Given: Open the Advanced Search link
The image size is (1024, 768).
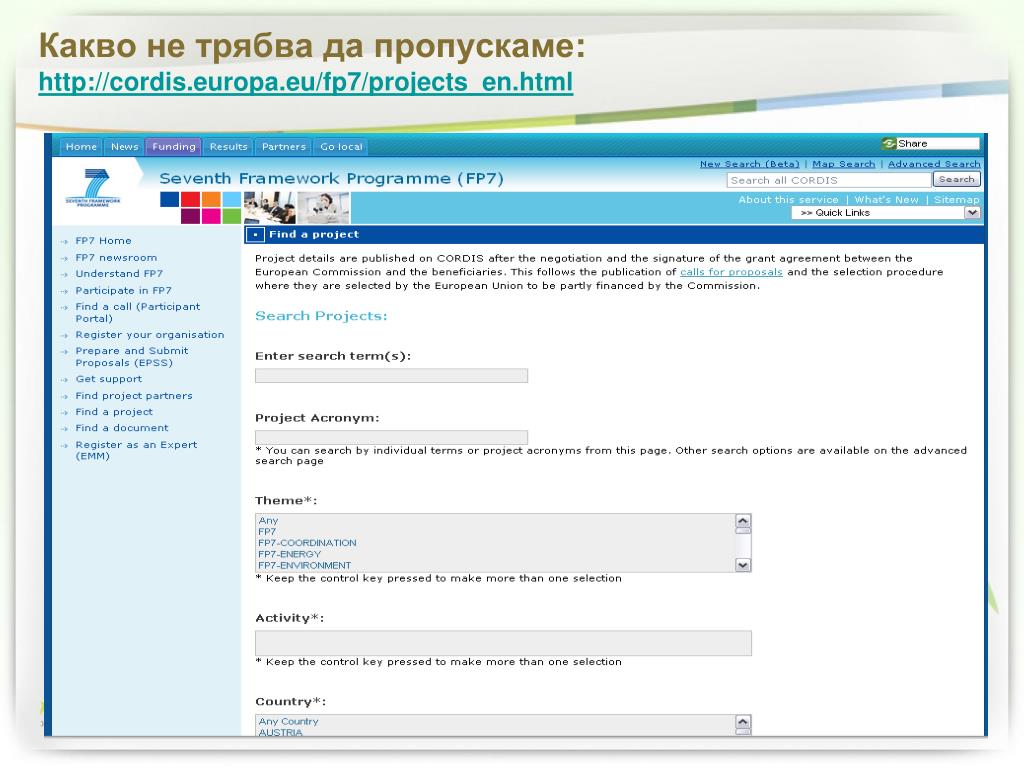Looking at the screenshot, I should [934, 164].
